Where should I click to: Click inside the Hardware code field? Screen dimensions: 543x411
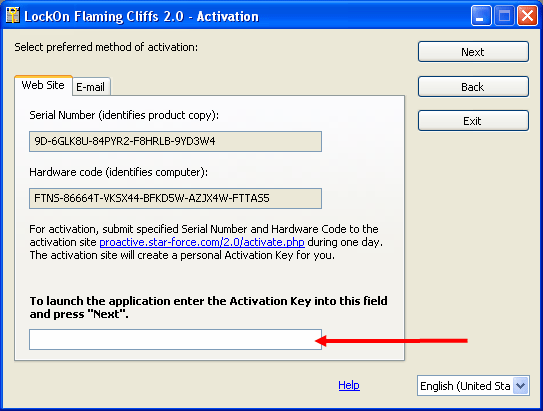point(175,198)
